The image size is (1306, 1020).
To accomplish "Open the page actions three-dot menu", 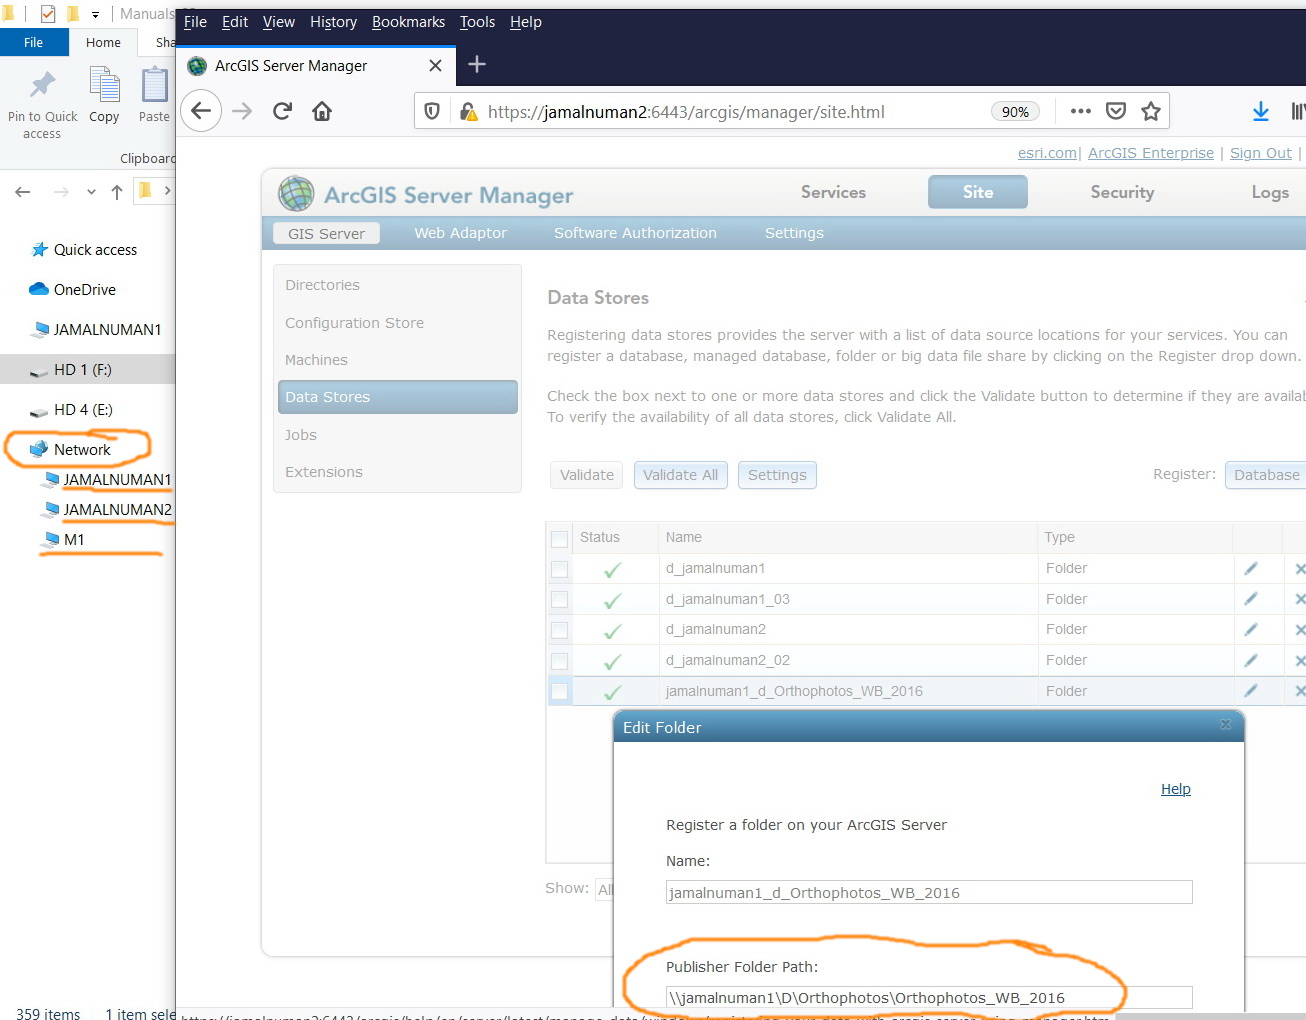I will (x=1080, y=111).
